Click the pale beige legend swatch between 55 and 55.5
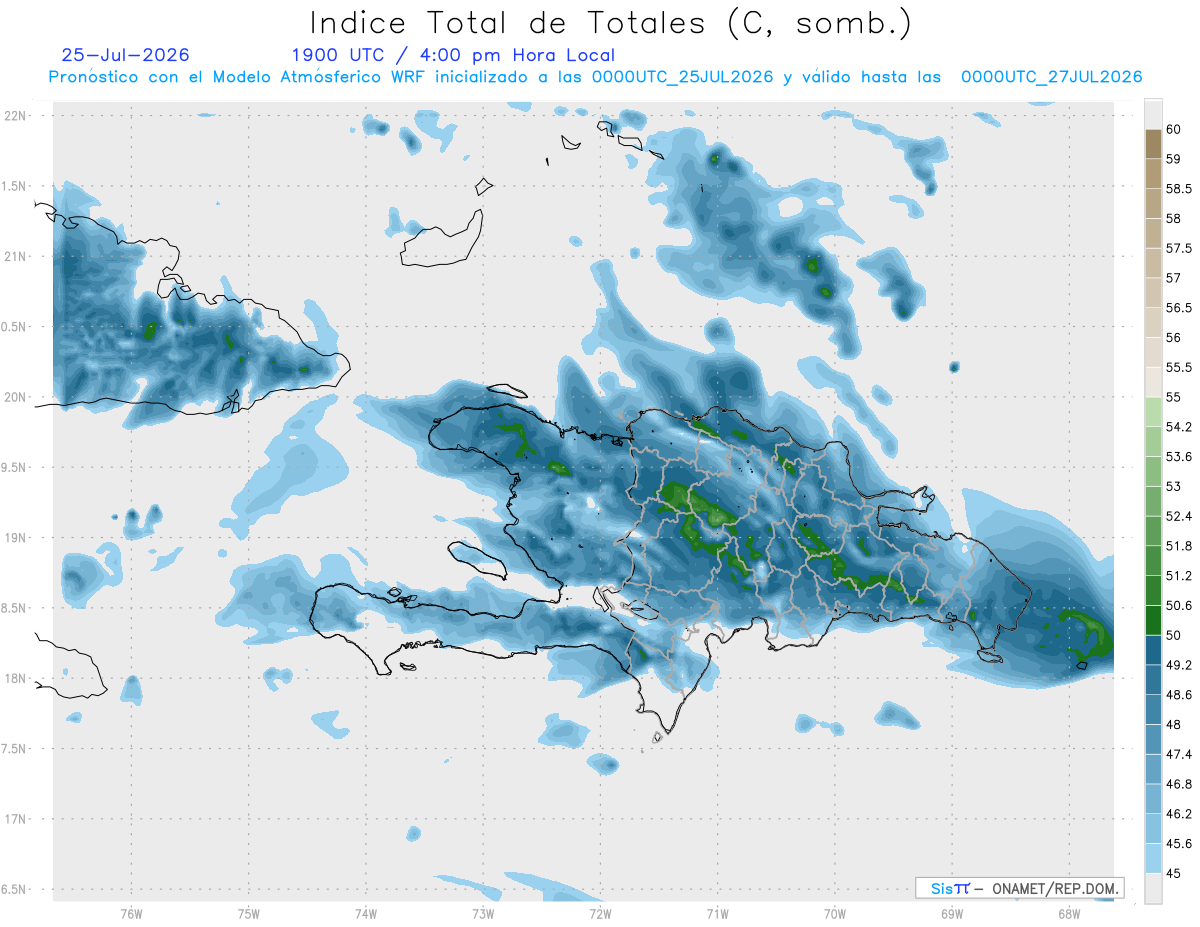Screen dimensions: 1200x927 pos(1153,382)
